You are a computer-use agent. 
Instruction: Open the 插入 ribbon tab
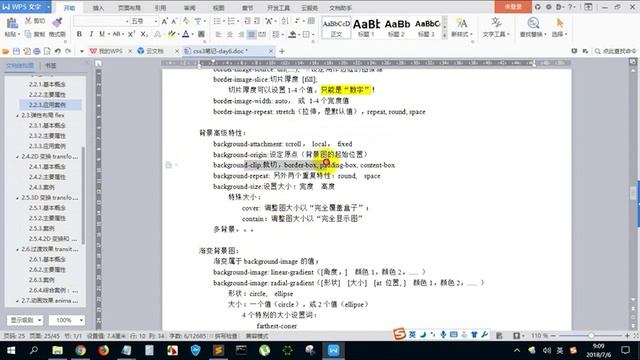point(98,8)
